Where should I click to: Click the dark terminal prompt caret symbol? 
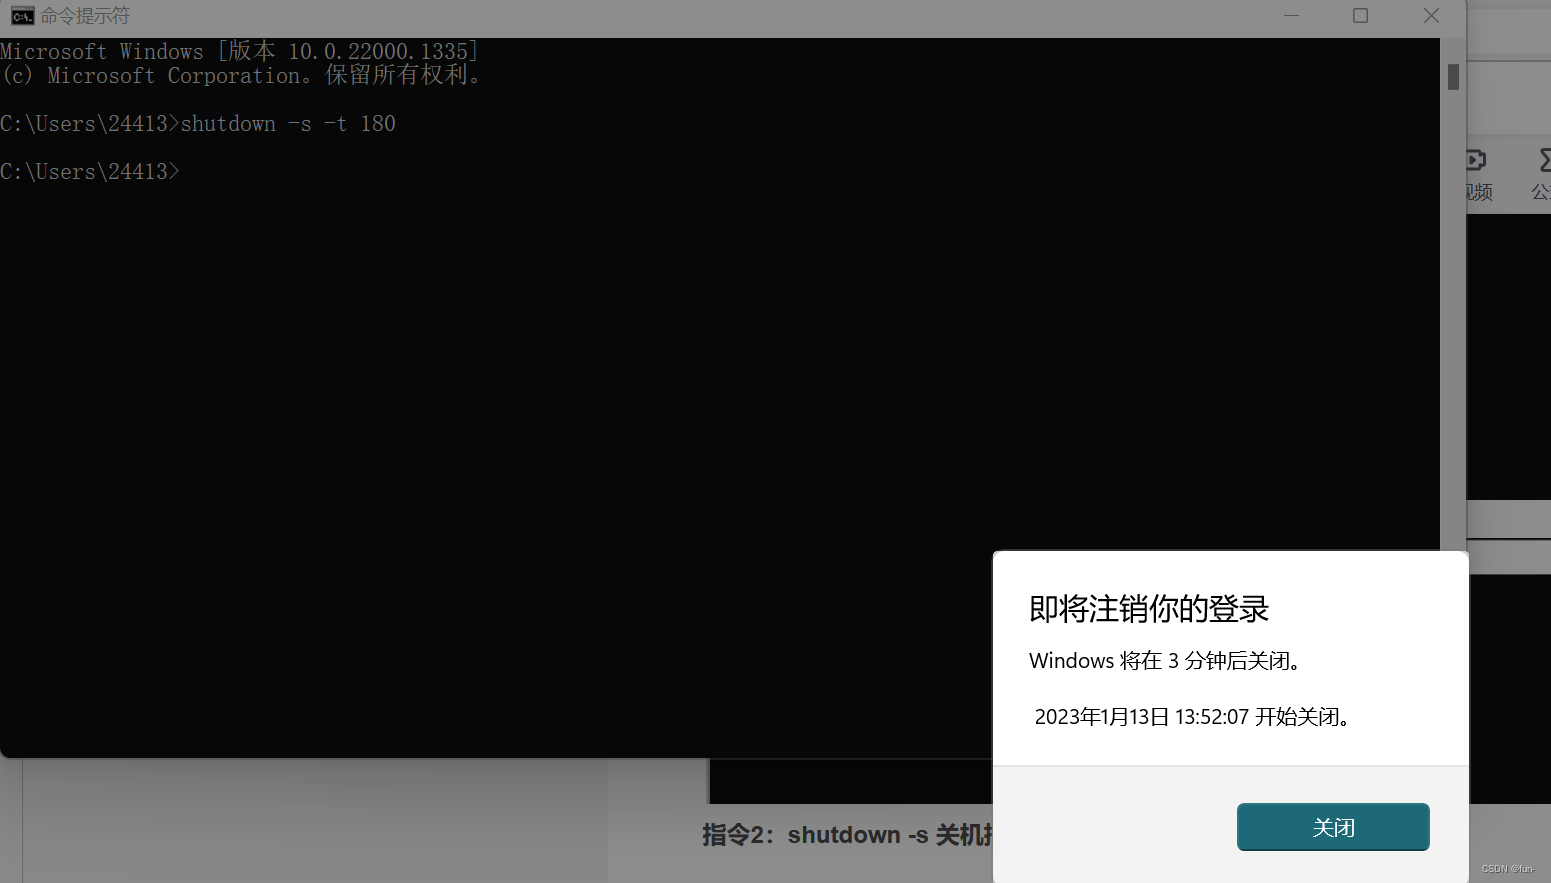pyautogui.click(x=175, y=171)
